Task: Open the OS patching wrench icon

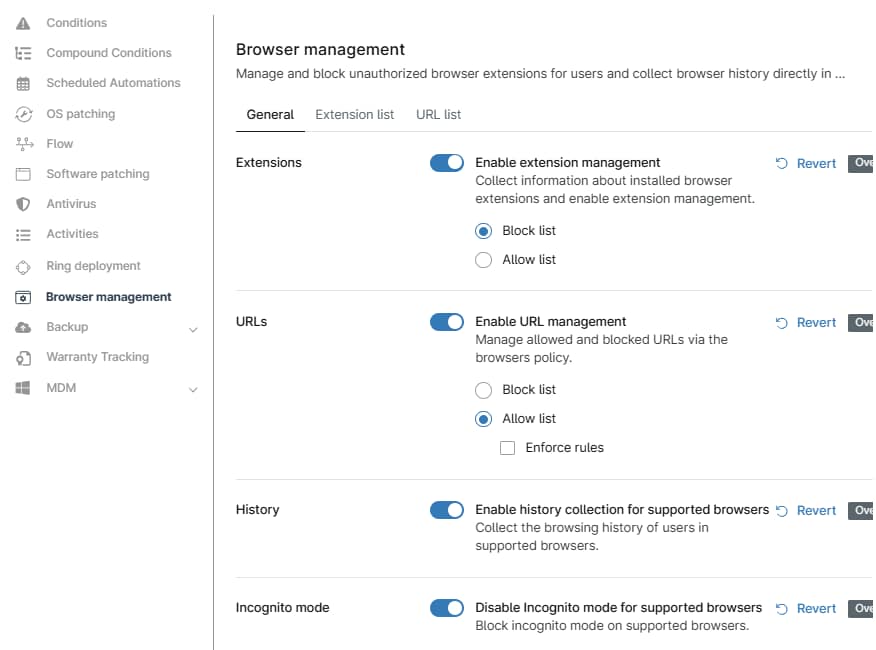Action: [23, 114]
